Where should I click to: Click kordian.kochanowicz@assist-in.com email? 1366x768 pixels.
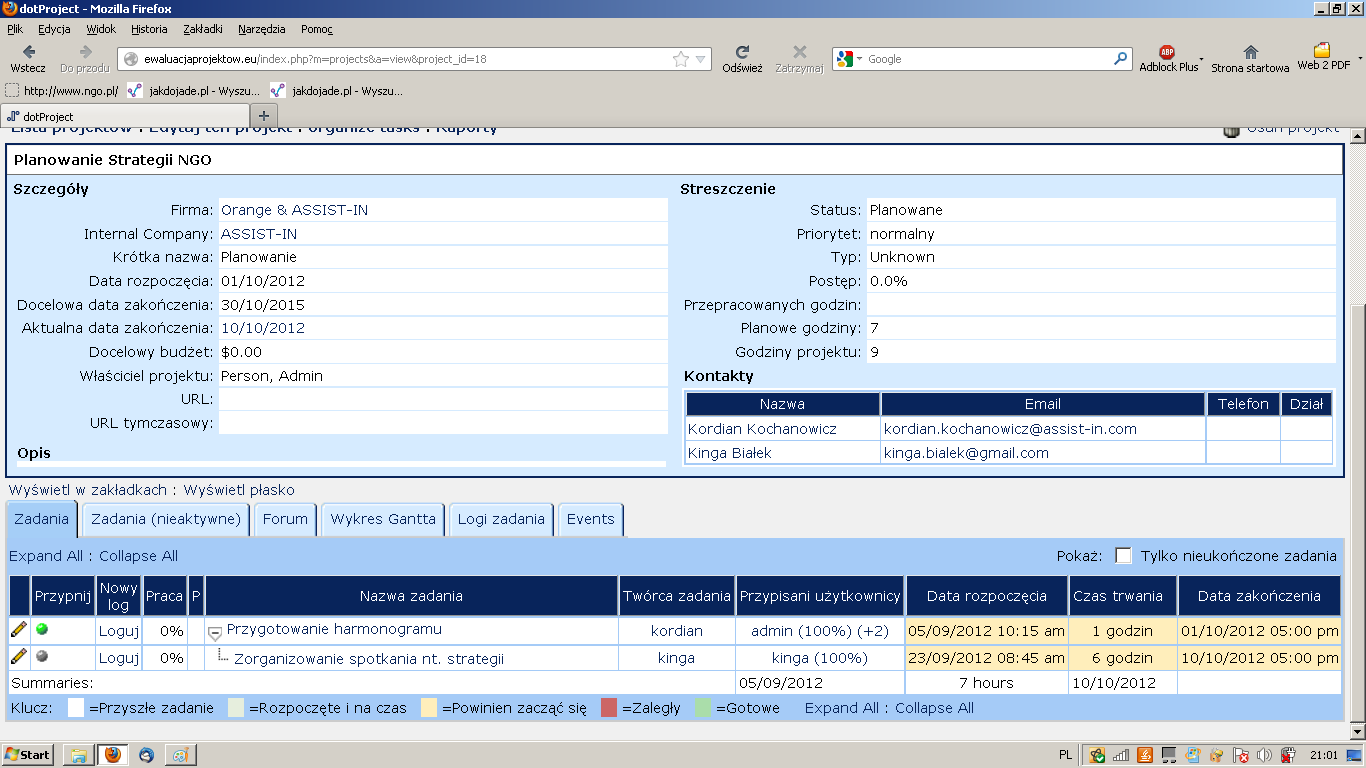[1010, 429]
